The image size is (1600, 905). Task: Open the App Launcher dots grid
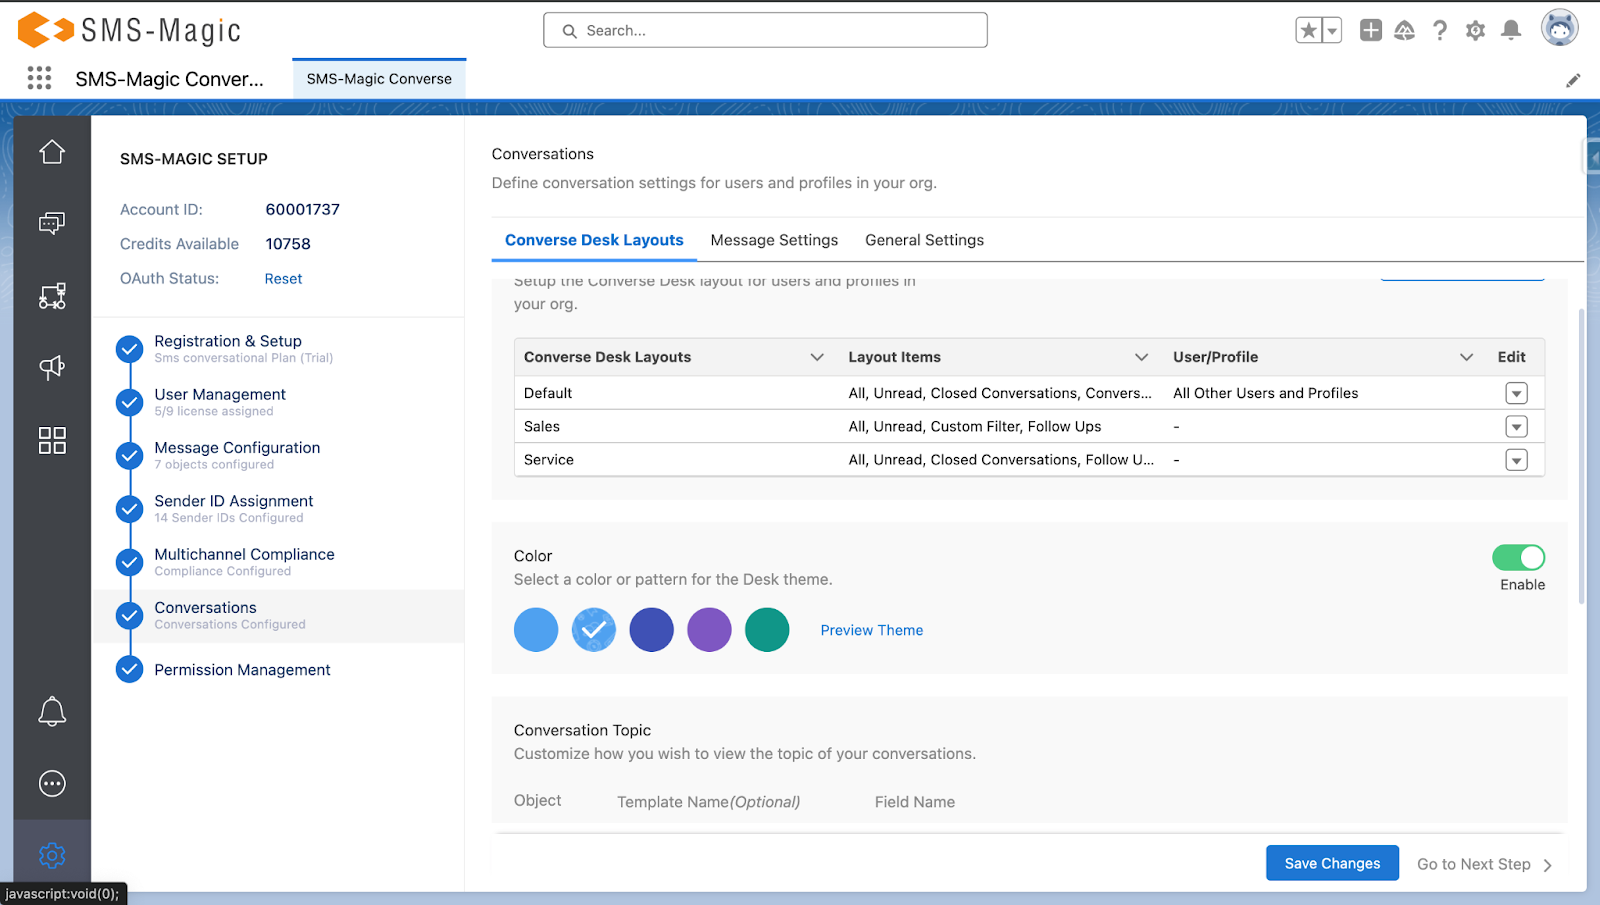39,78
